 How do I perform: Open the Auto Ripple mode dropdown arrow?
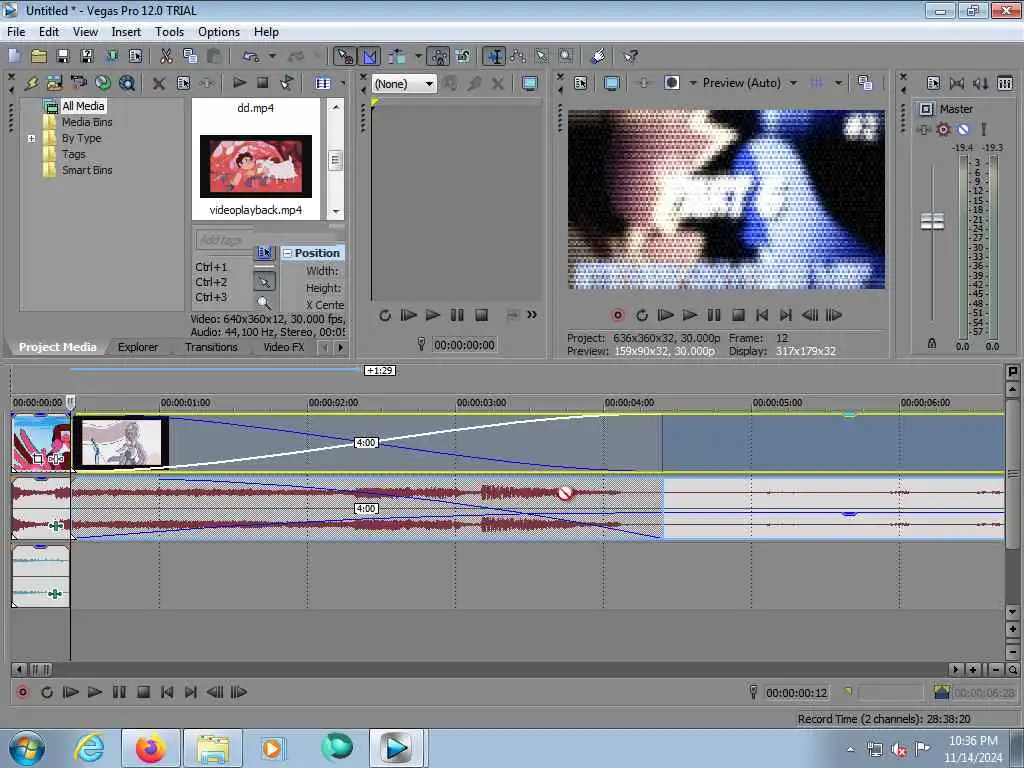coord(419,56)
